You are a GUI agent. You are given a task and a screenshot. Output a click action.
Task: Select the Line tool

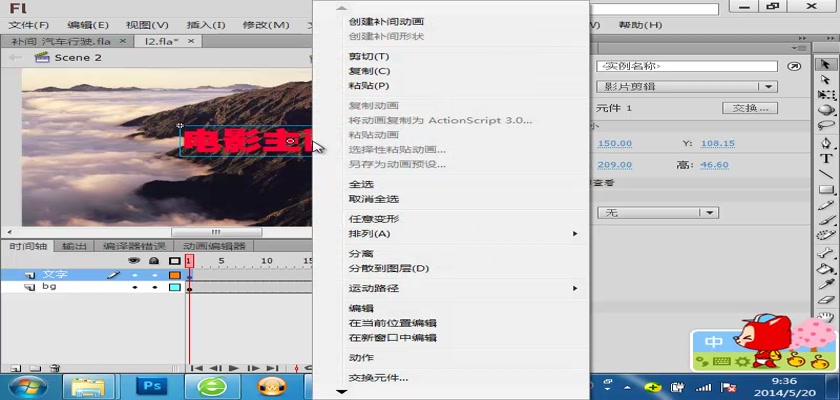click(x=826, y=174)
